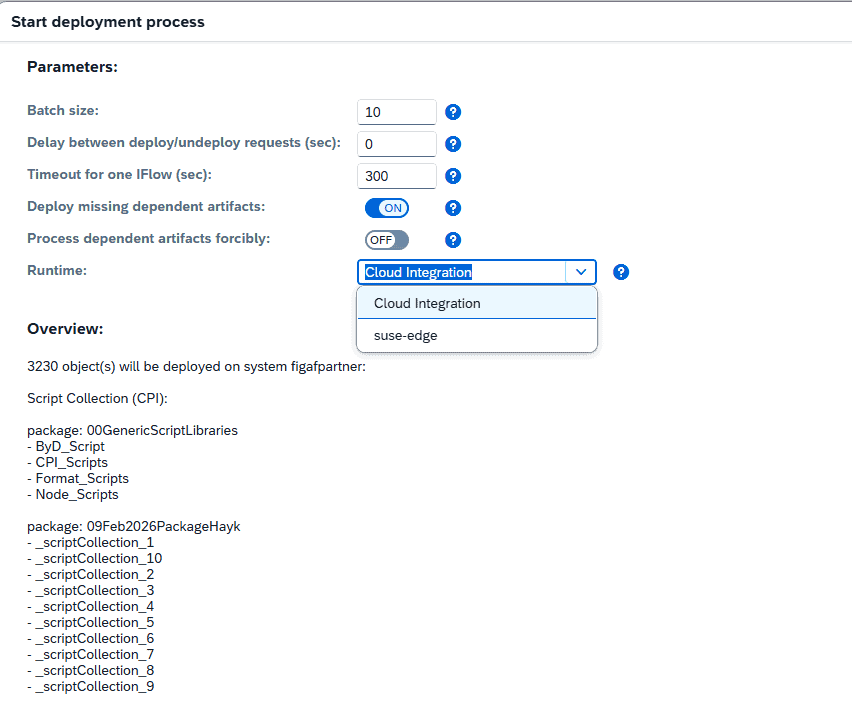The image size is (852, 706).
Task: Click the 'Runtime:' label
Action: click(57, 271)
